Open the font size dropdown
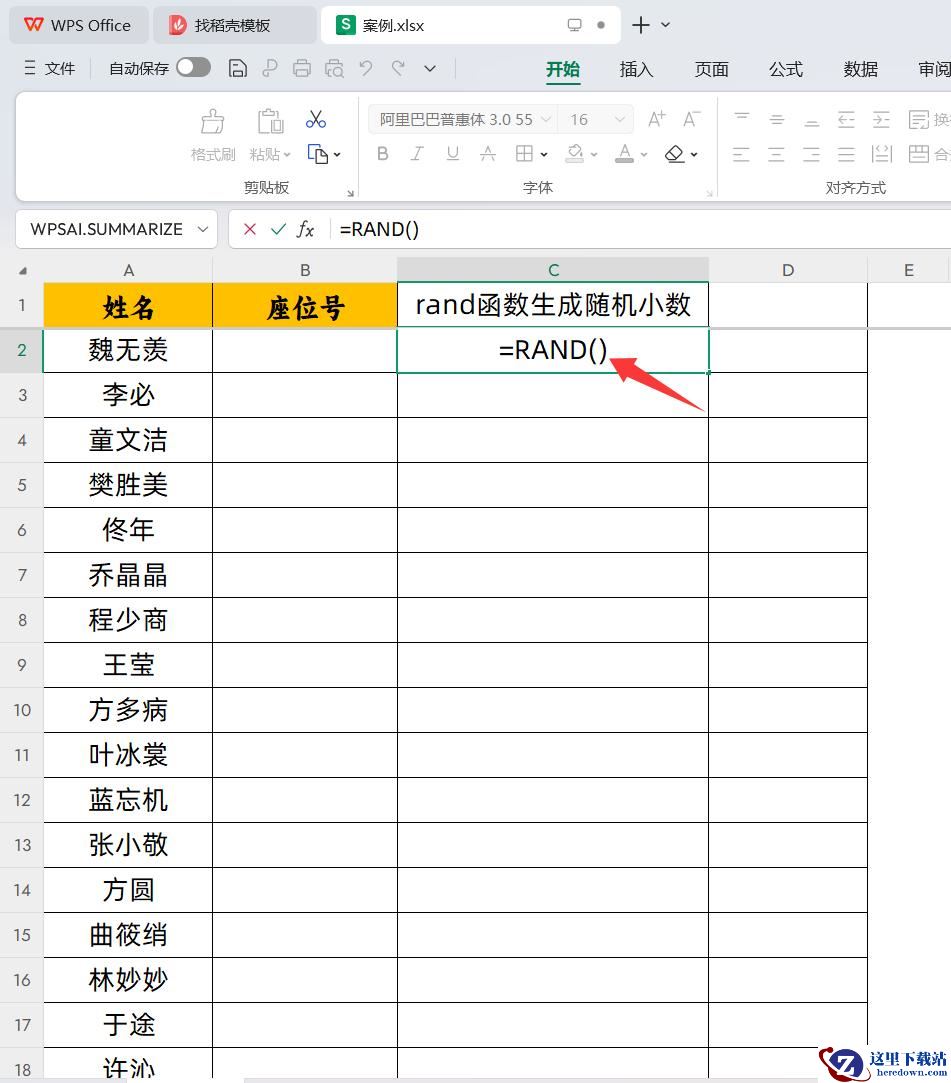The image size is (951, 1083). pyautogui.click(x=620, y=120)
